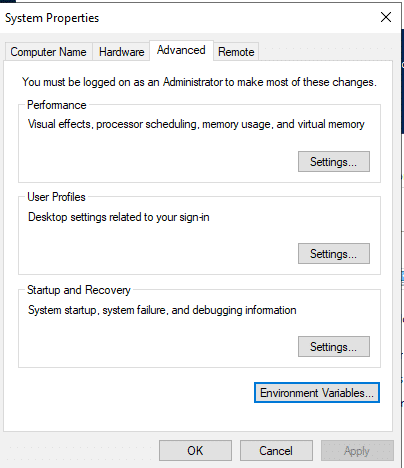
Task: Confirm with the OK button
Action: (195, 451)
